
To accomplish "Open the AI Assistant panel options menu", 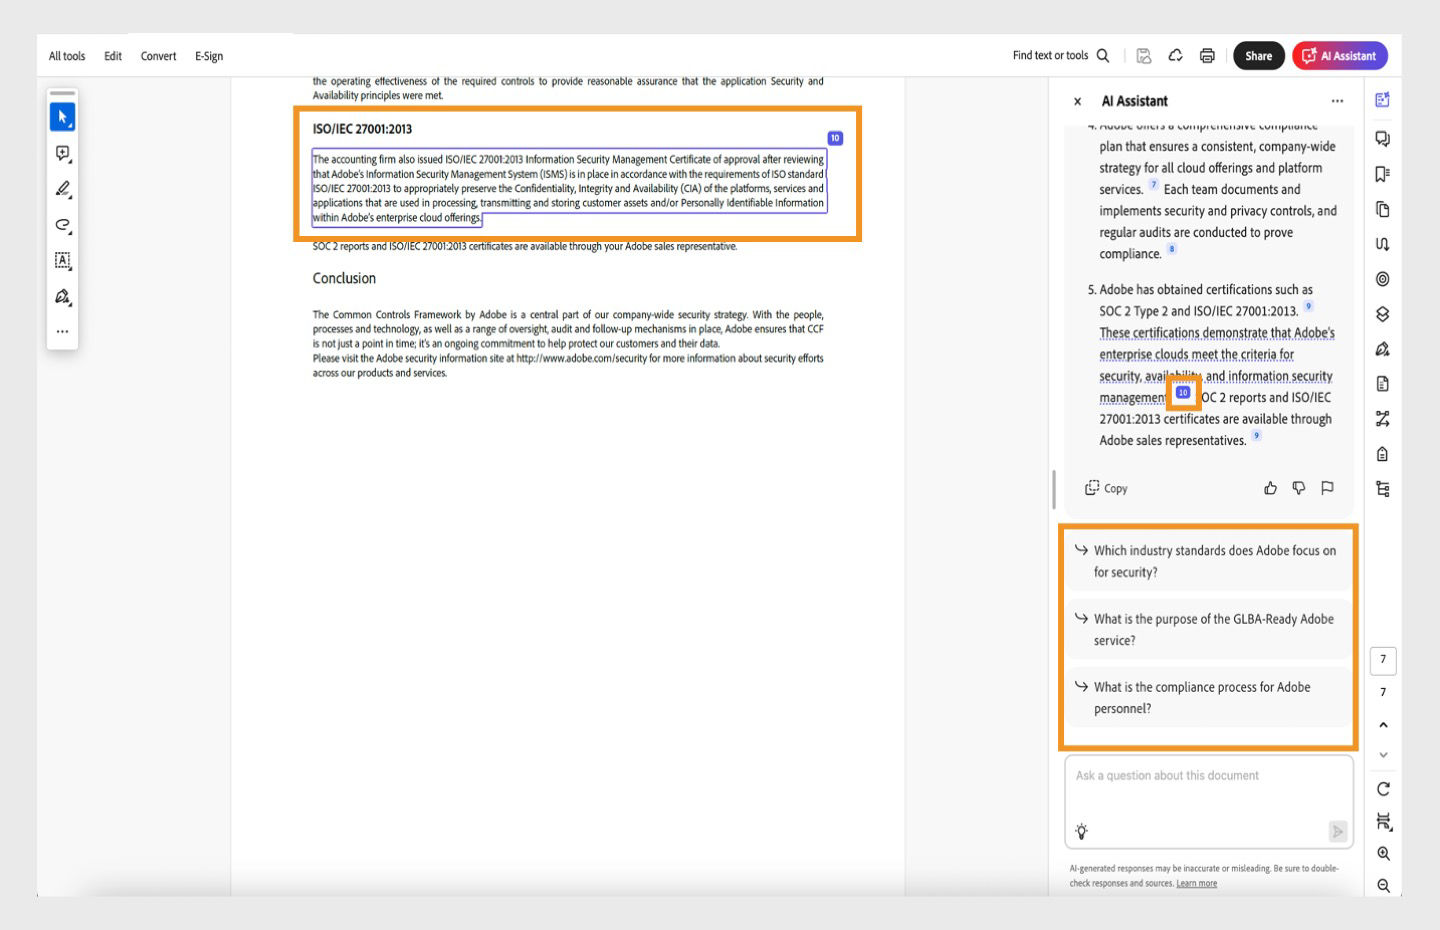I will click(1337, 101).
